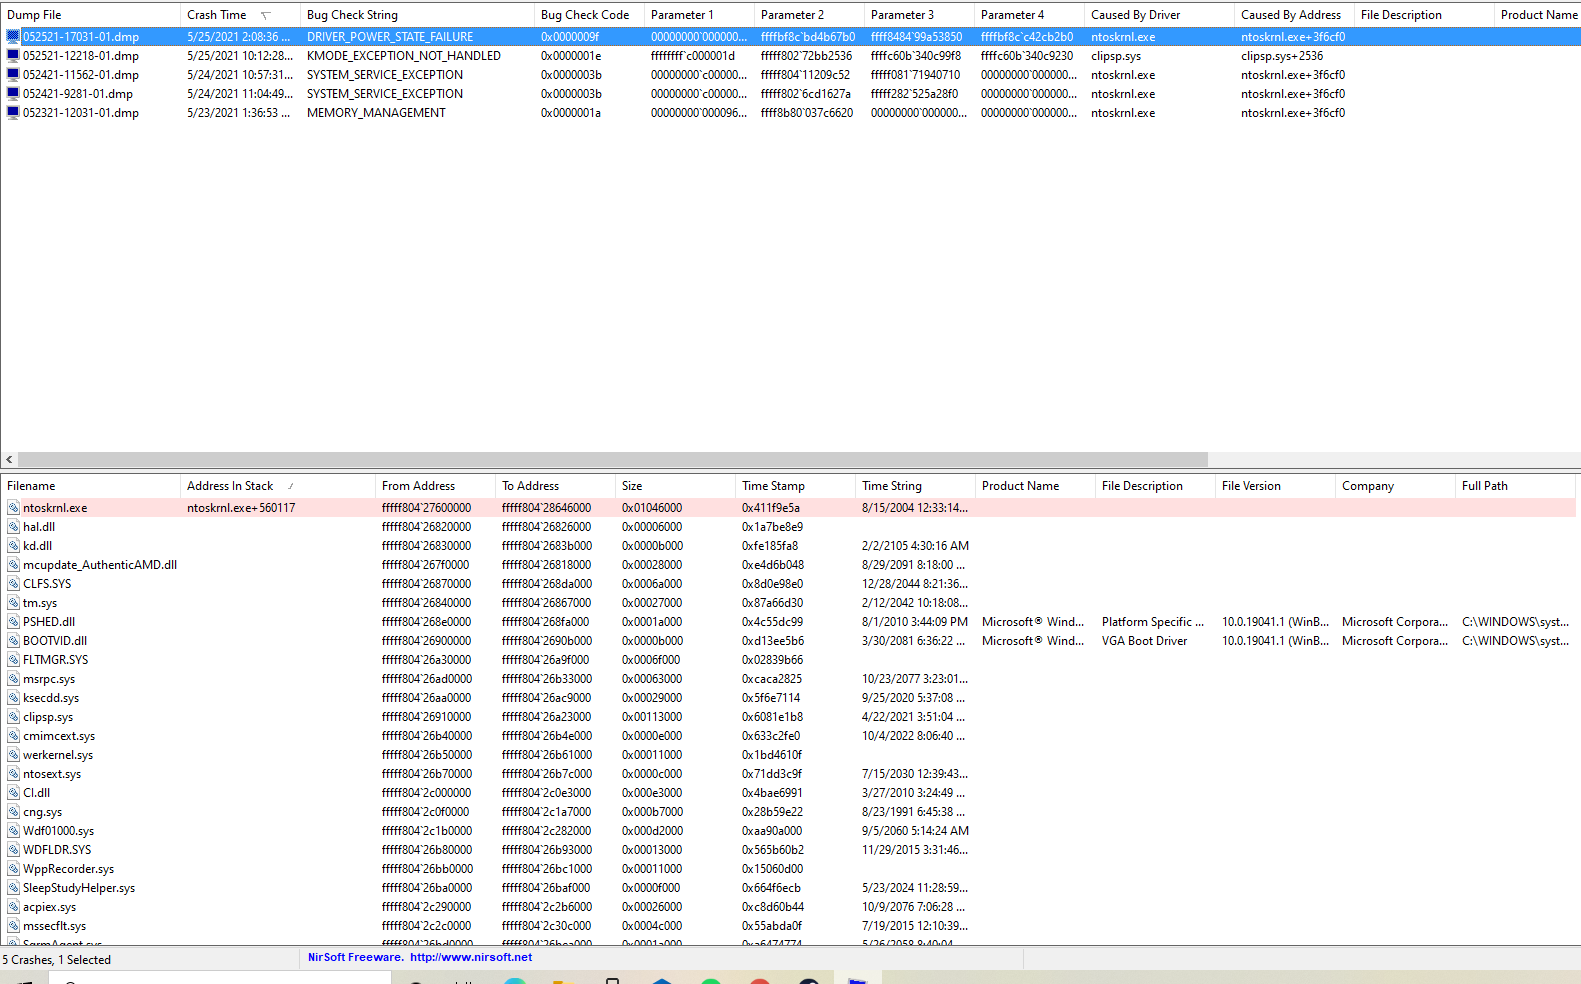Click the icon of 052421-11562-01.dmp
The height and width of the screenshot is (984, 1581).
[13, 75]
